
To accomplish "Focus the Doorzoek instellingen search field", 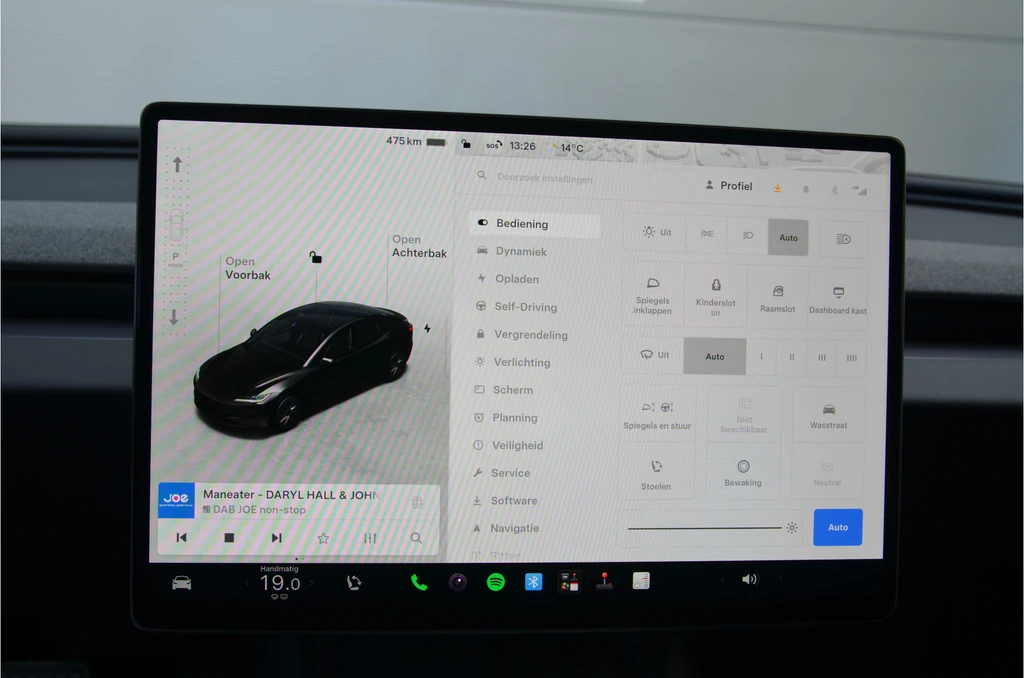I will tap(545, 178).
